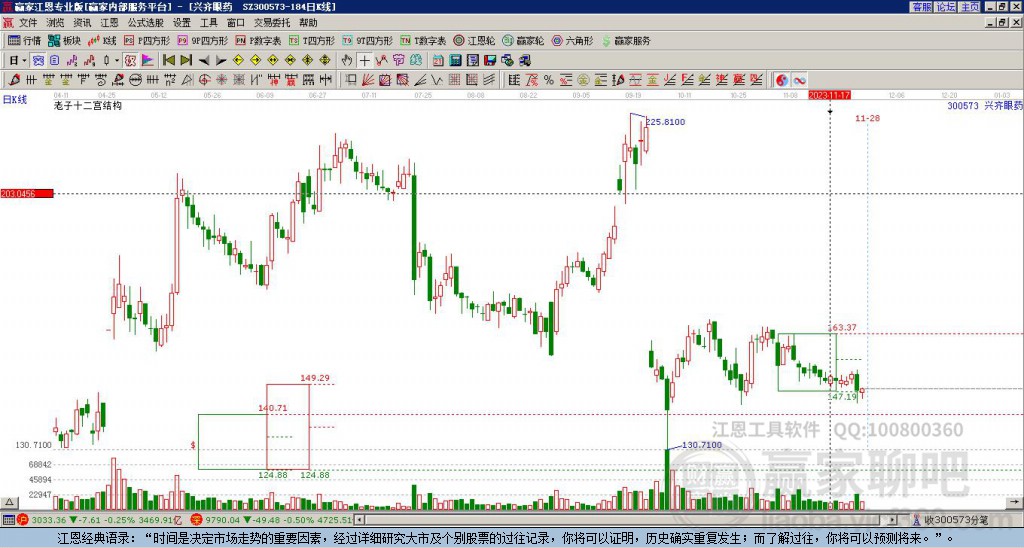Open the 交易委托 menu
The height and width of the screenshot is (548, 1024).
click(x=272, y=23)
